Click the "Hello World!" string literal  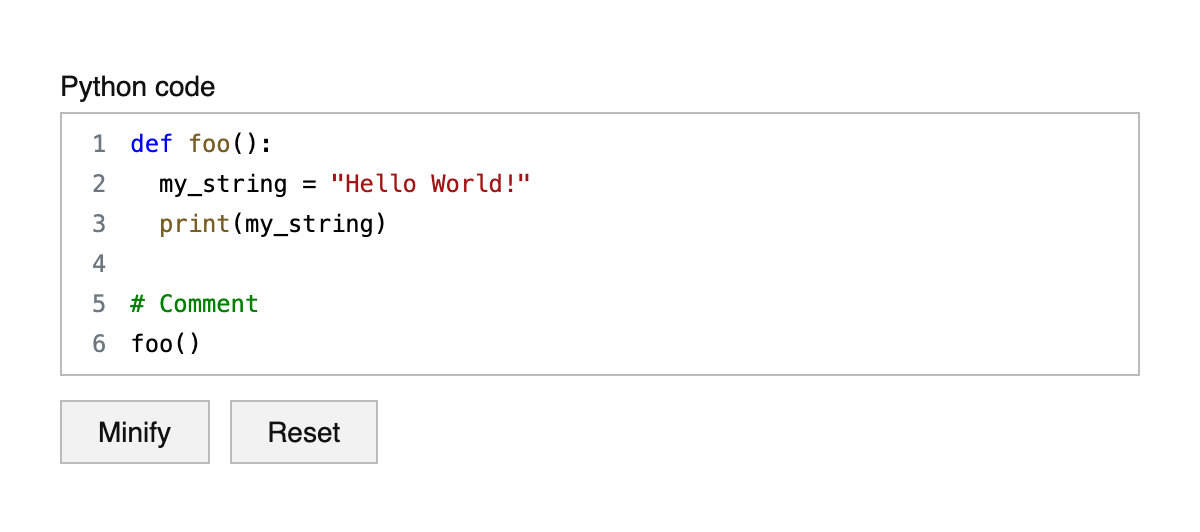[430, 184]
